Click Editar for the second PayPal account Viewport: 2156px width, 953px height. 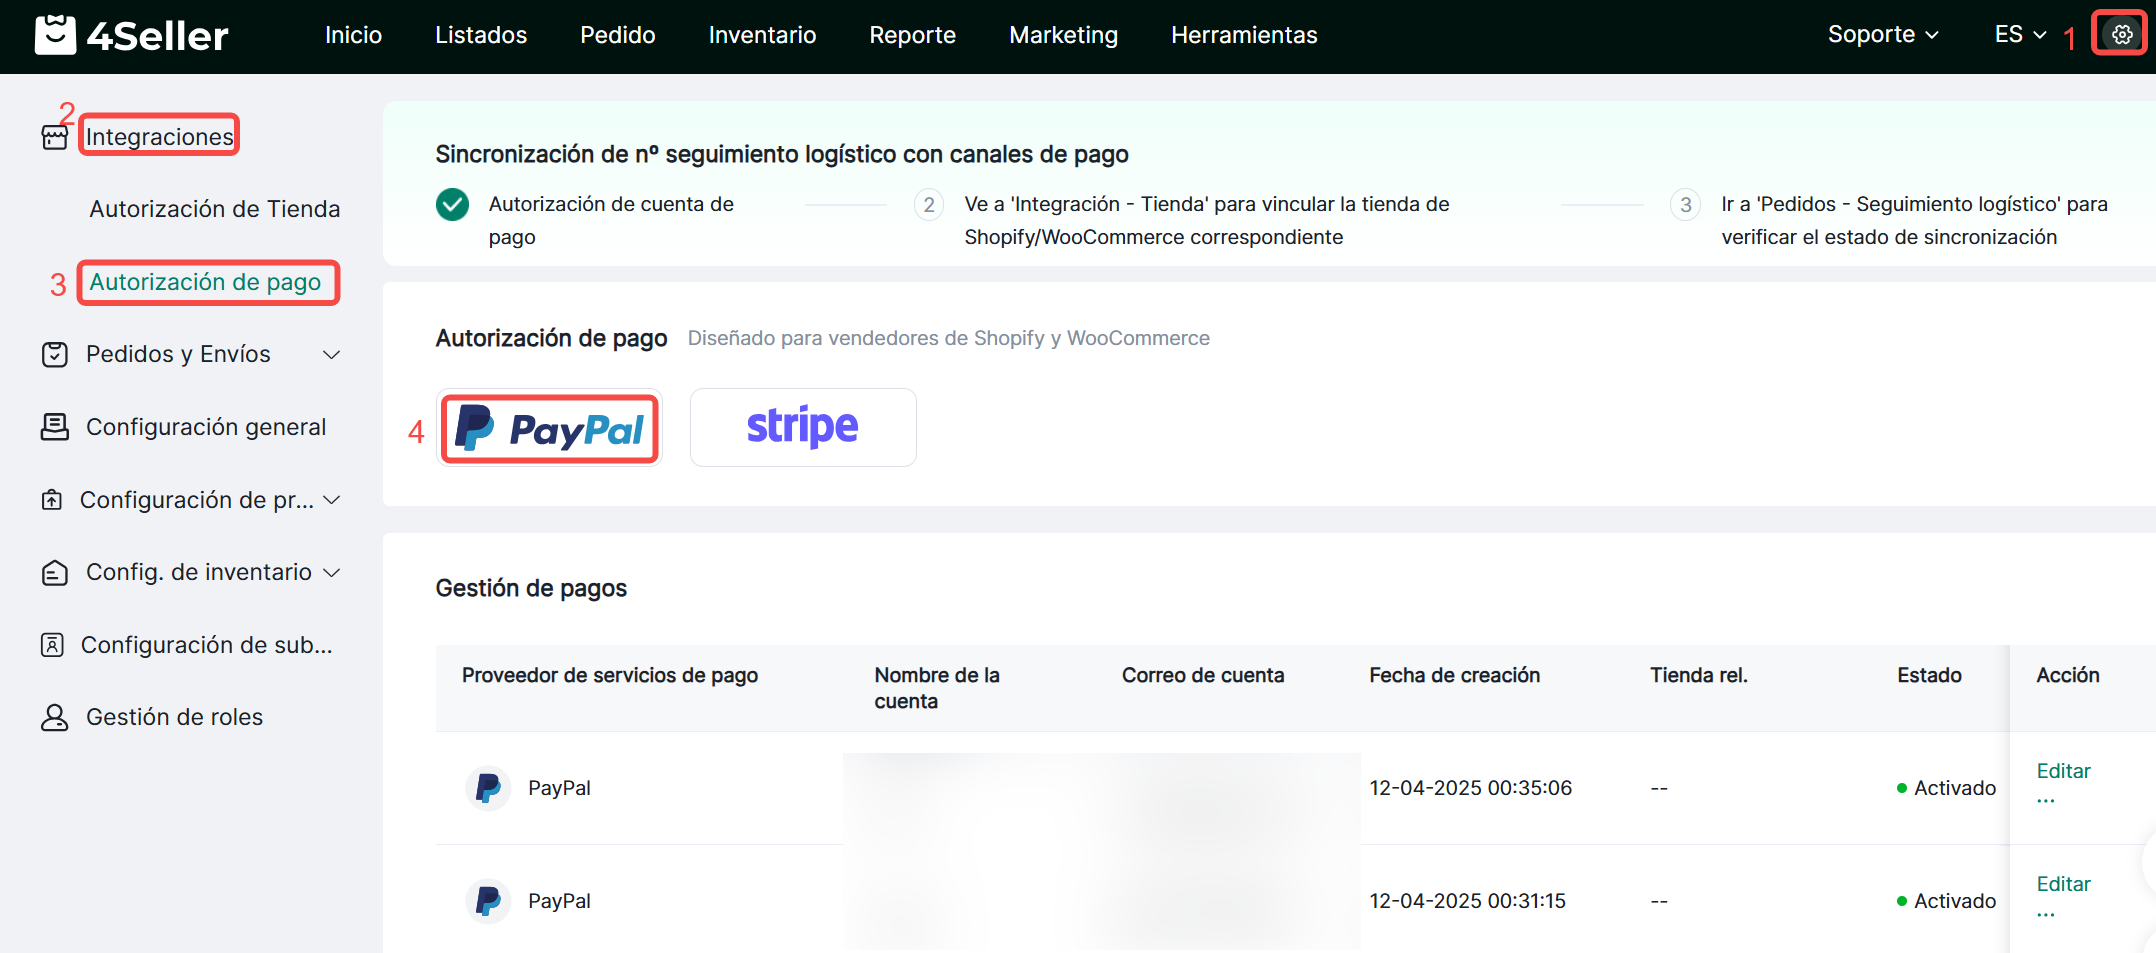pyautogui.click(x=2063, y=884)
